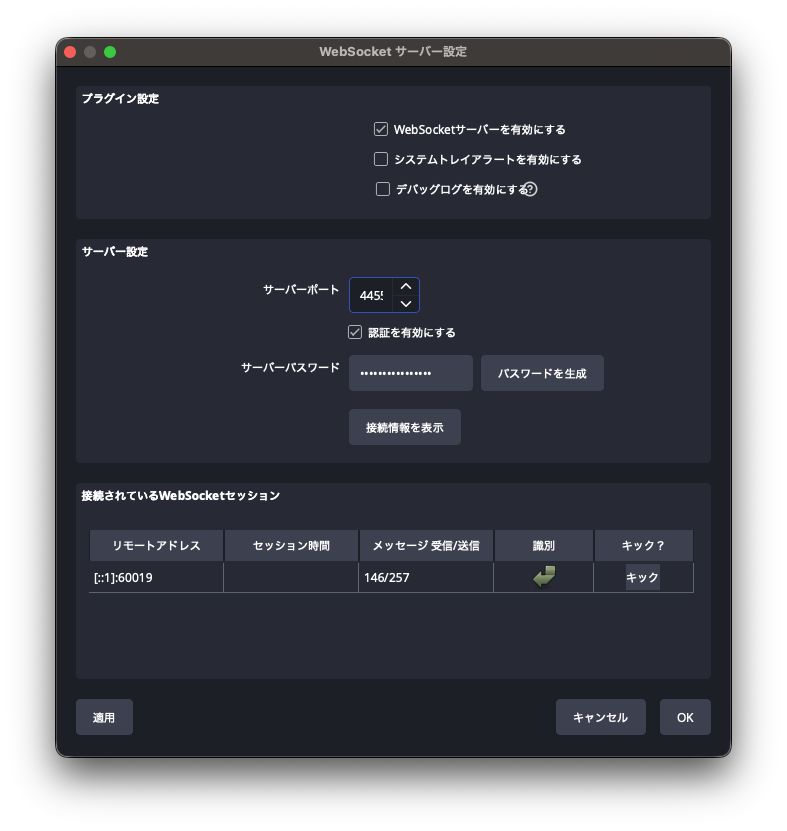
Task: Select the 146/257 message count cell
Action: (426, 577)
